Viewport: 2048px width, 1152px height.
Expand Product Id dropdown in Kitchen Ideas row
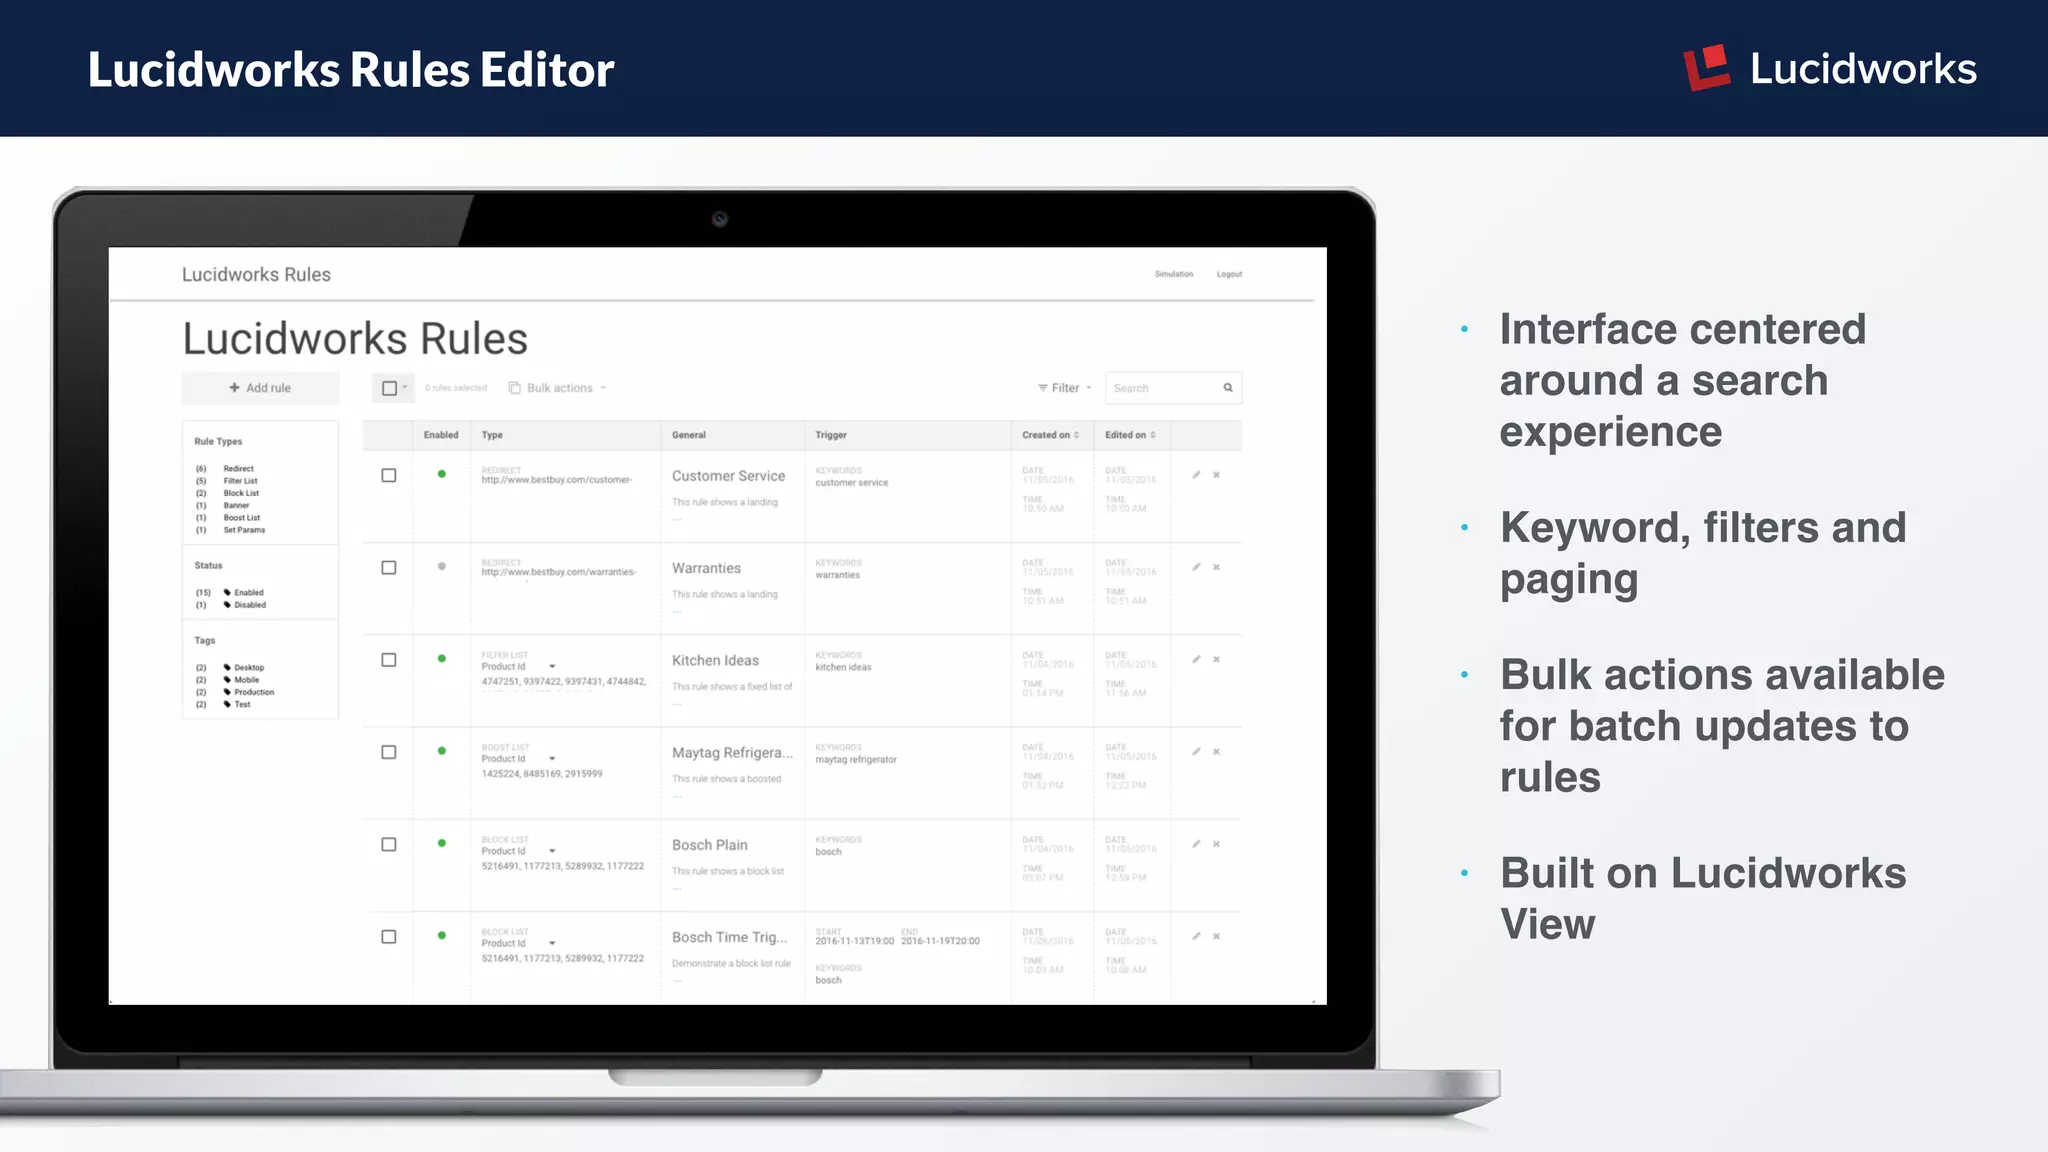click(552, 667)
